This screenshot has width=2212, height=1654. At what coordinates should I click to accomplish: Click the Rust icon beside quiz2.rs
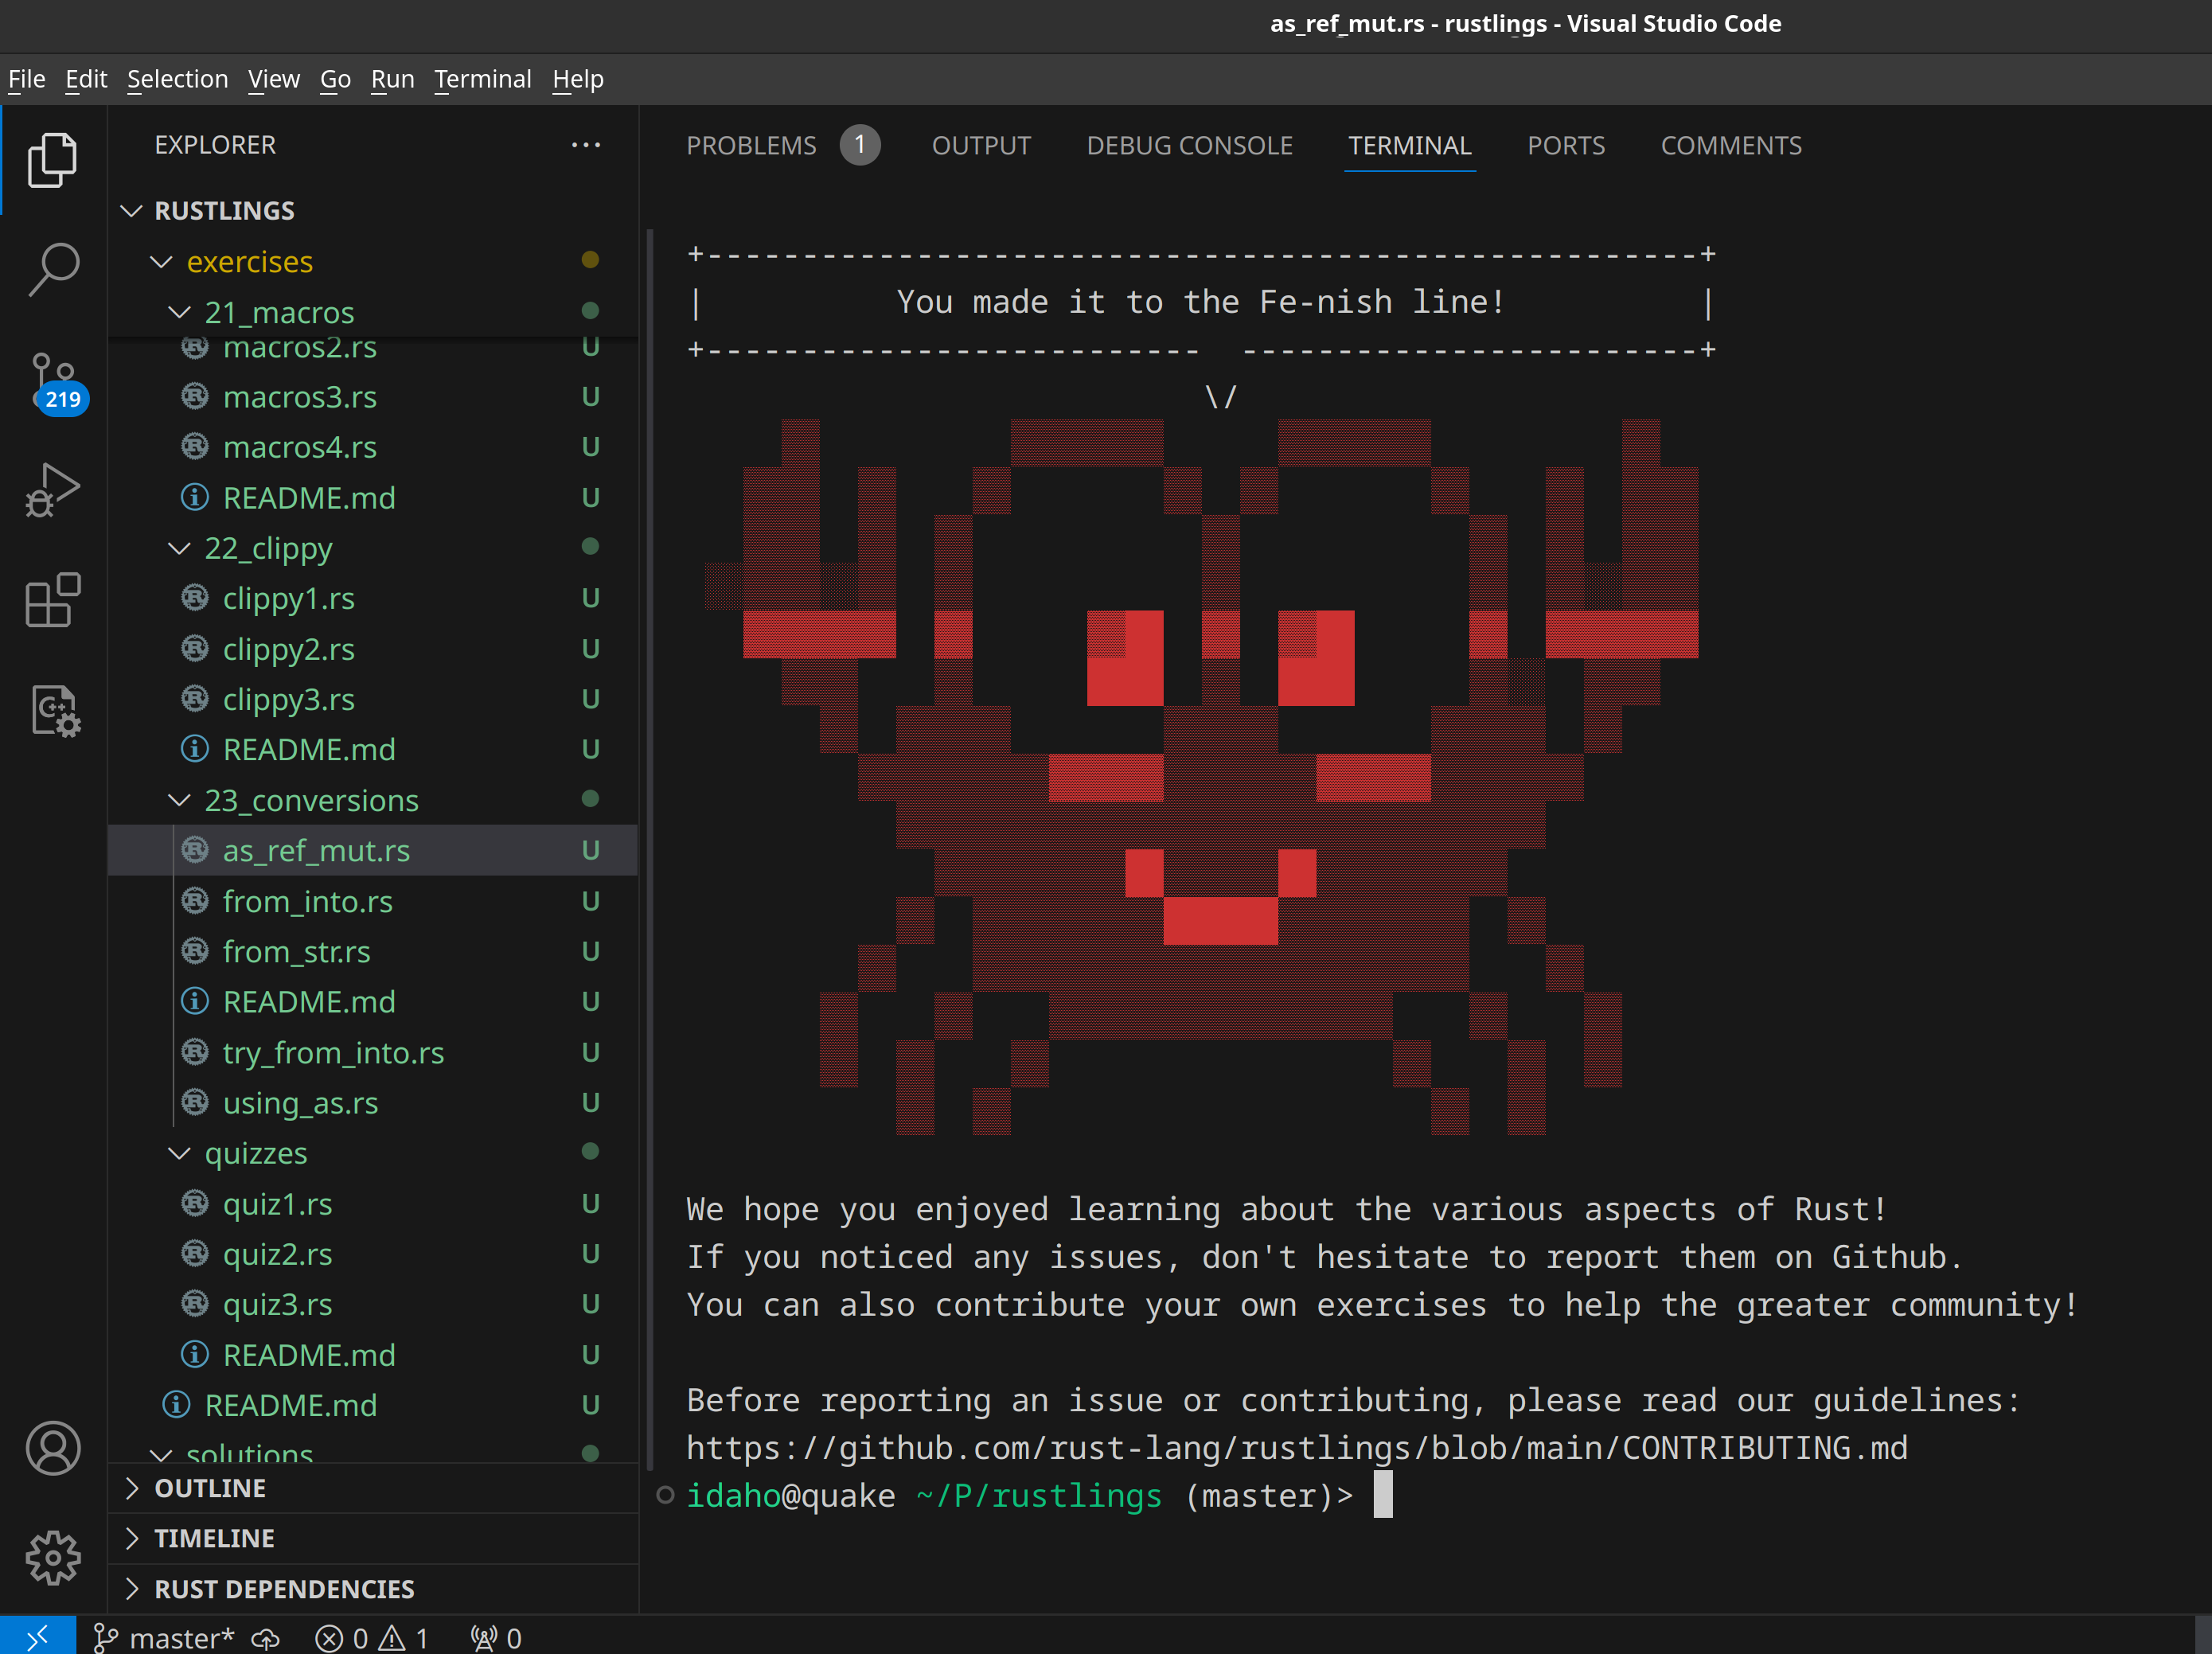coord(195,1253)
